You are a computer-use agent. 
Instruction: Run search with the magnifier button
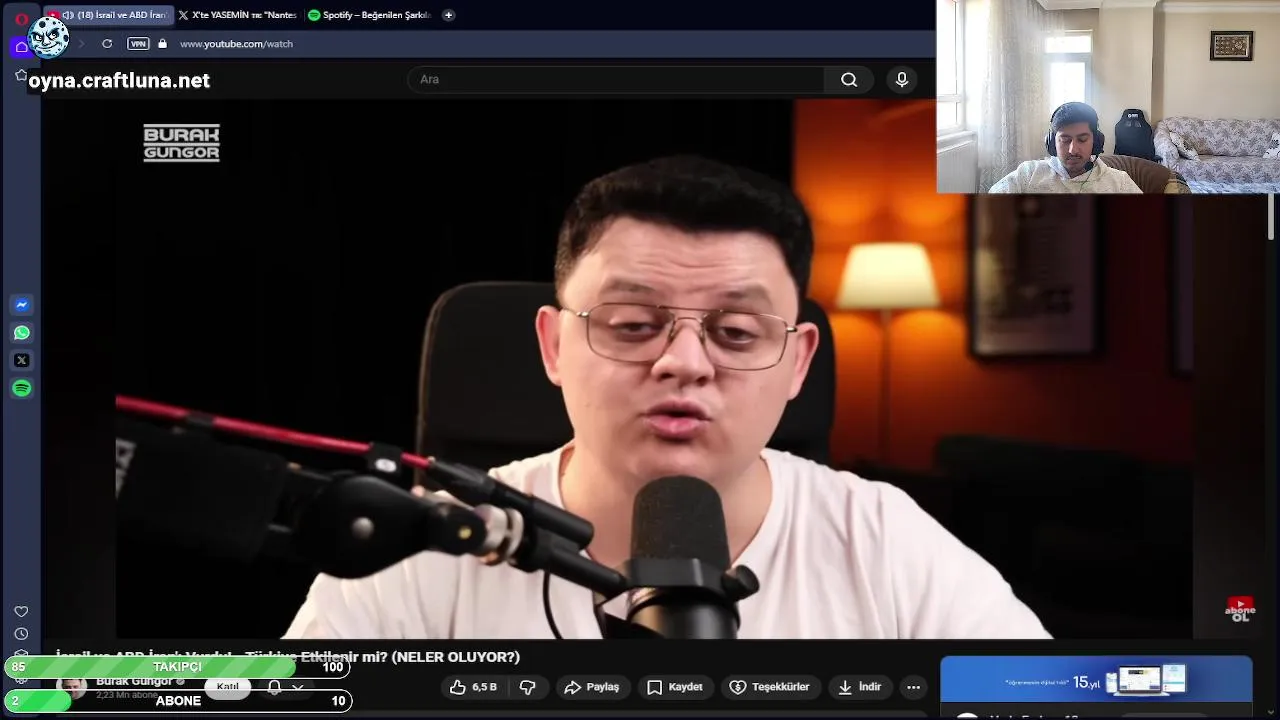click(849, 80)
